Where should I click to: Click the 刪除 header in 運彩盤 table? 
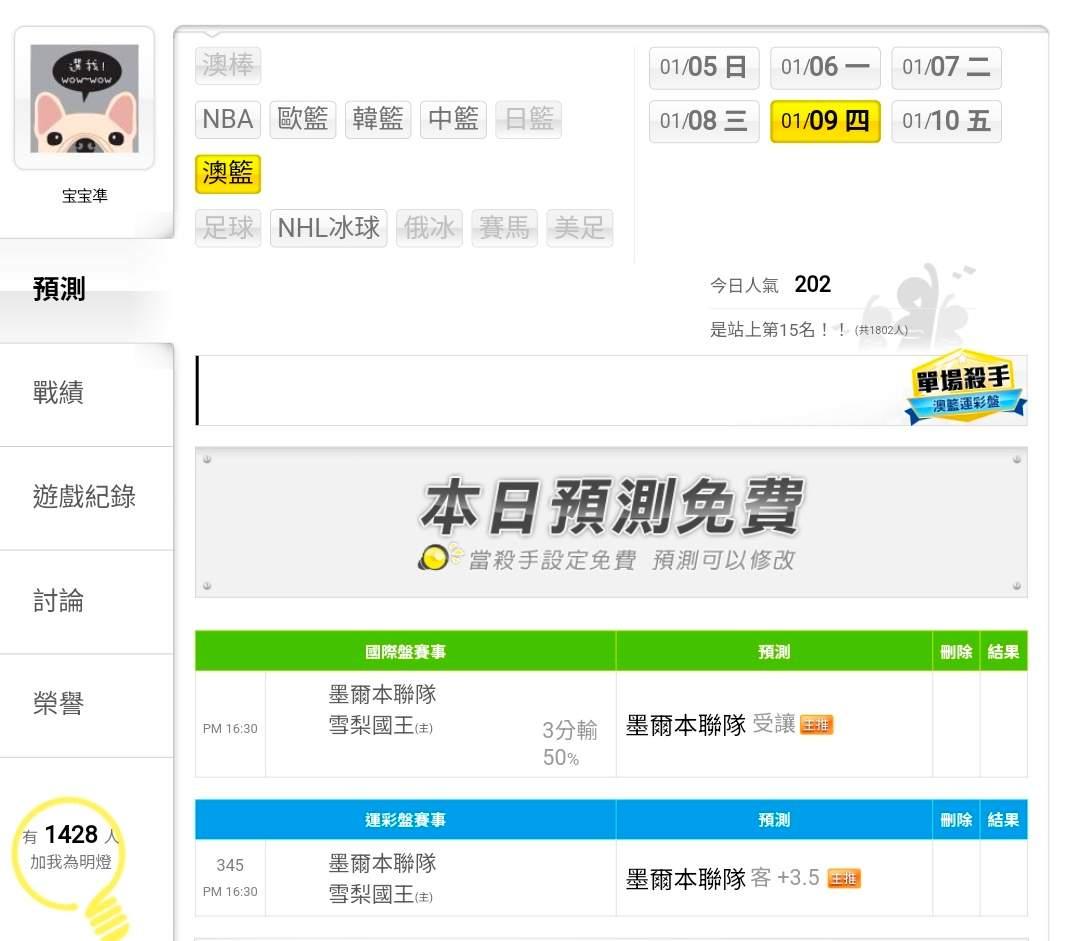pyautogui.click(x=956, y=820)
